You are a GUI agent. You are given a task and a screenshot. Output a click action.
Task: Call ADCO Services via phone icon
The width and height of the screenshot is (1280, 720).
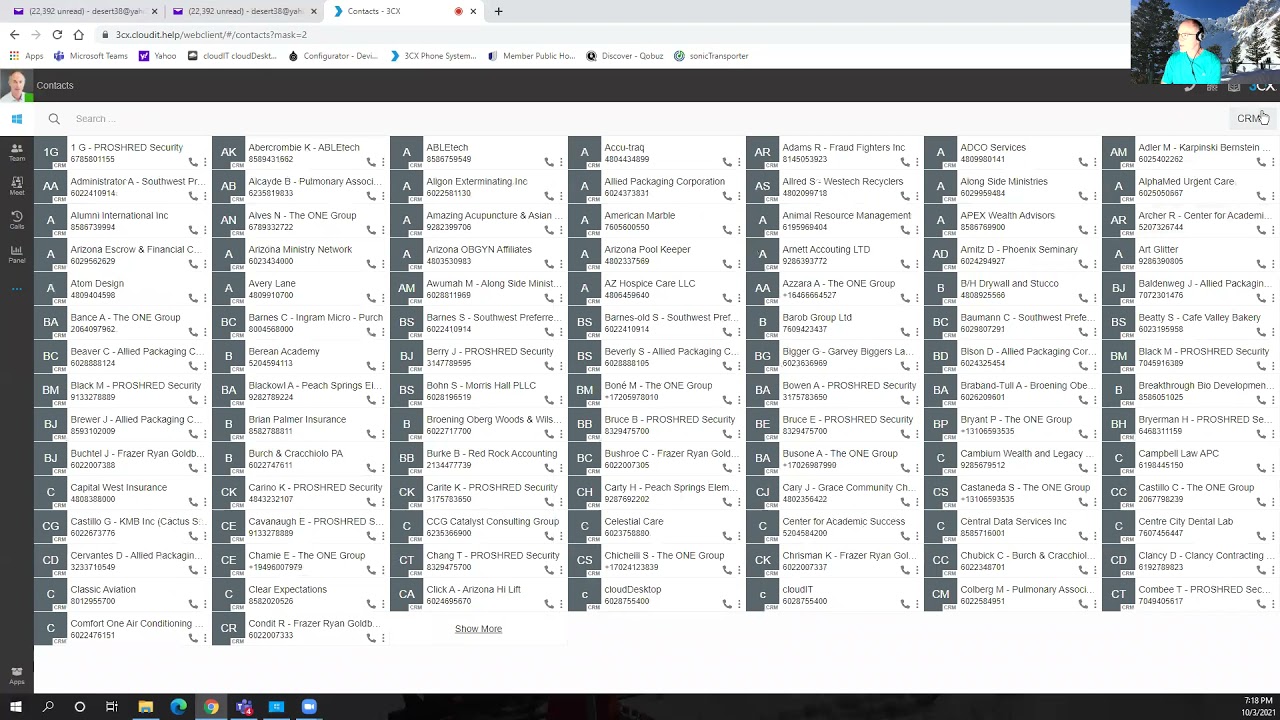click(x=1083, y=162)
